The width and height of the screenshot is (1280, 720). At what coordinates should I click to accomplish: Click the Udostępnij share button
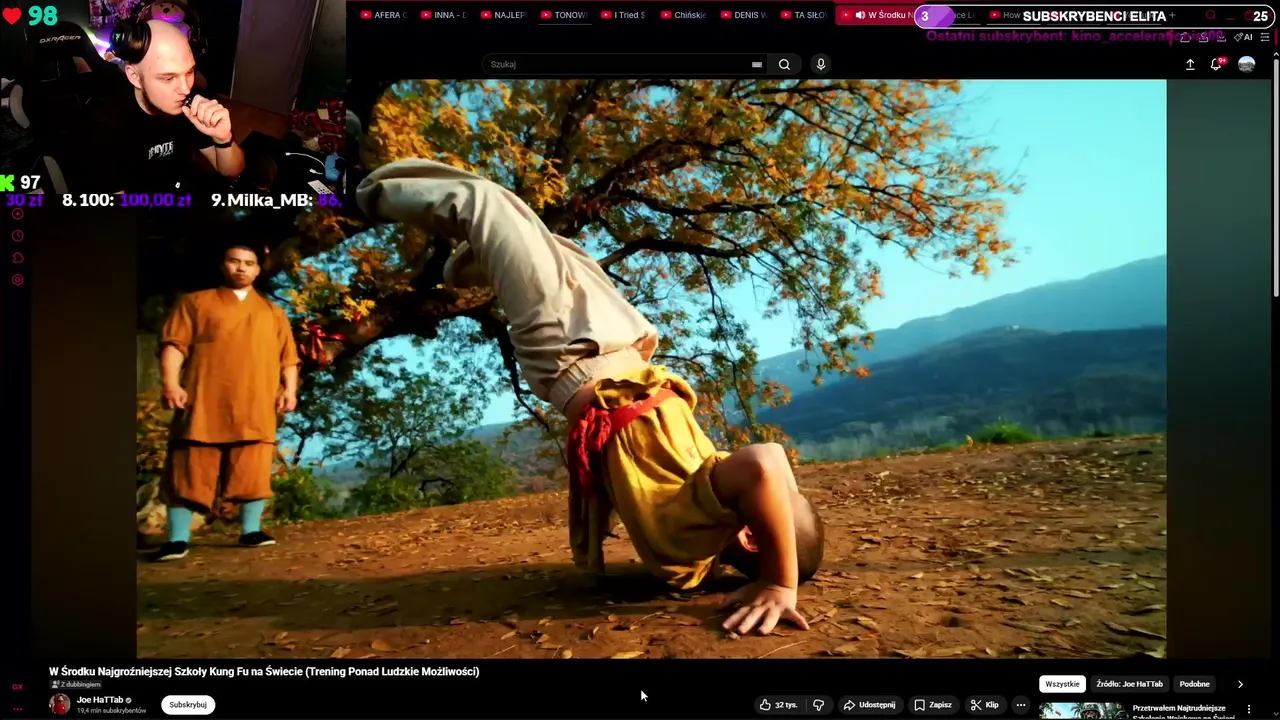pyautogui.click(x=869, y=704)
